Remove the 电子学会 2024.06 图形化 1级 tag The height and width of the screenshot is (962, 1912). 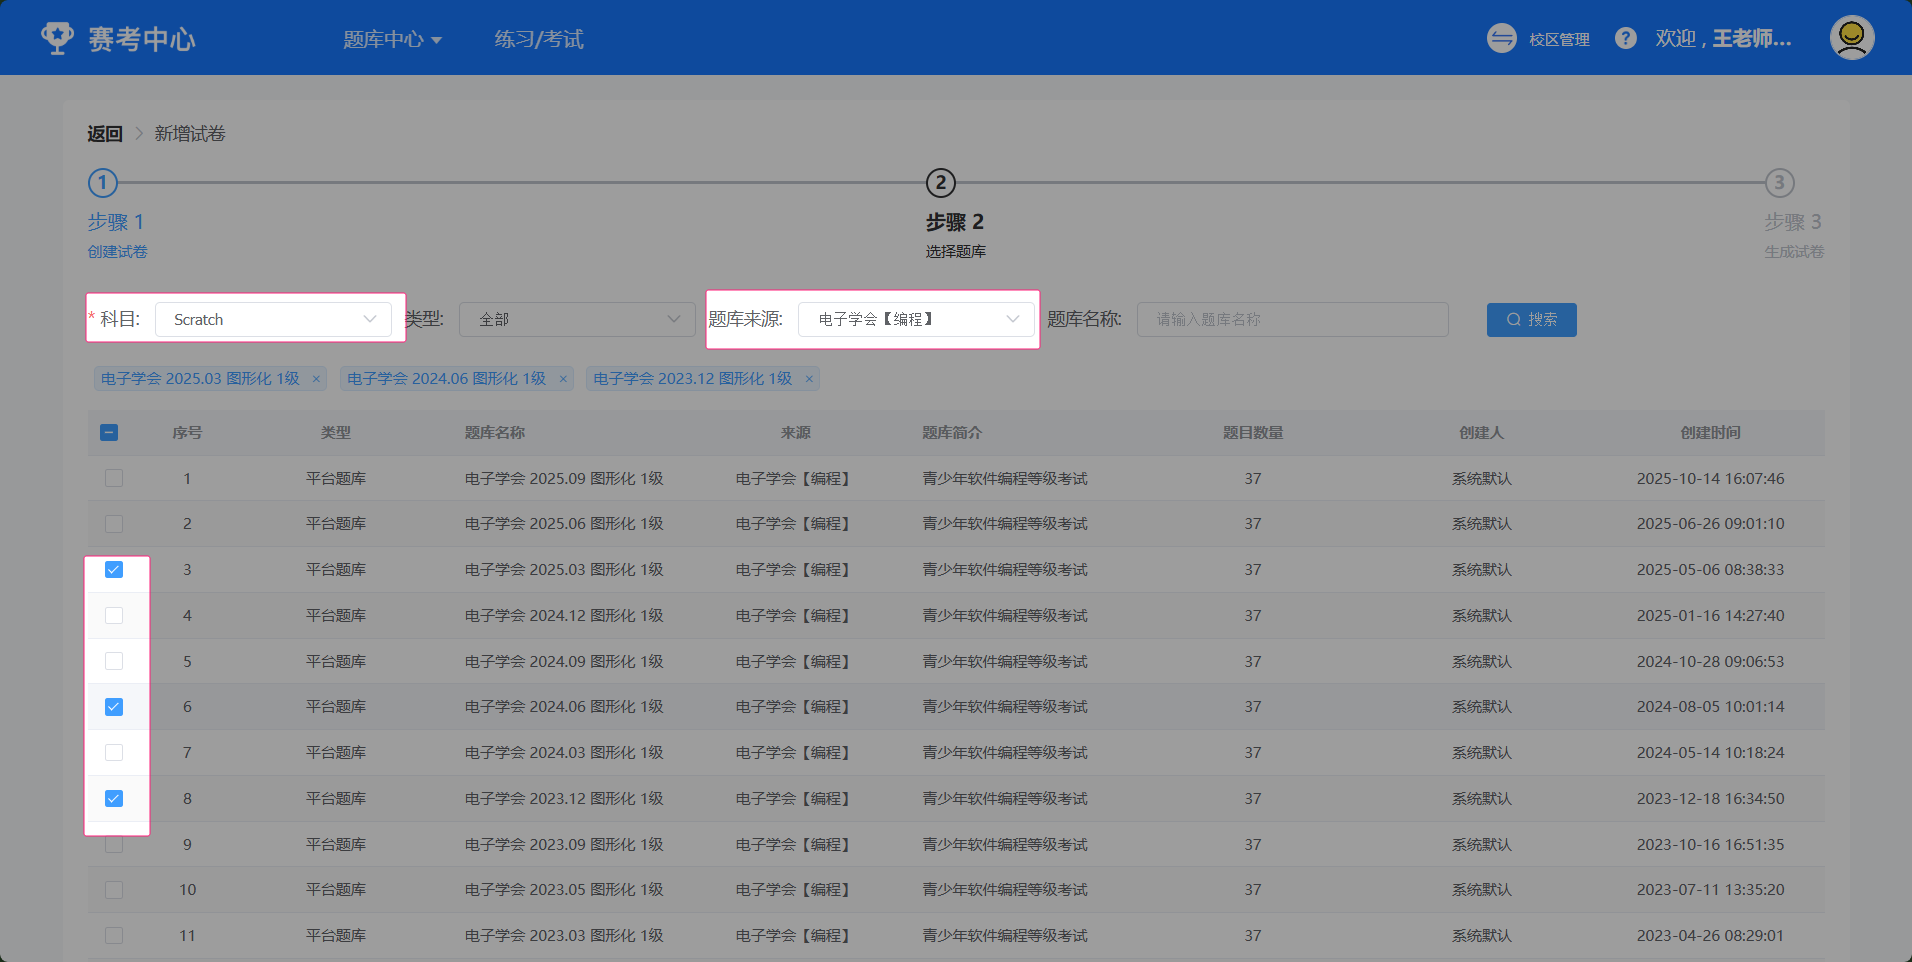point(563,379)
